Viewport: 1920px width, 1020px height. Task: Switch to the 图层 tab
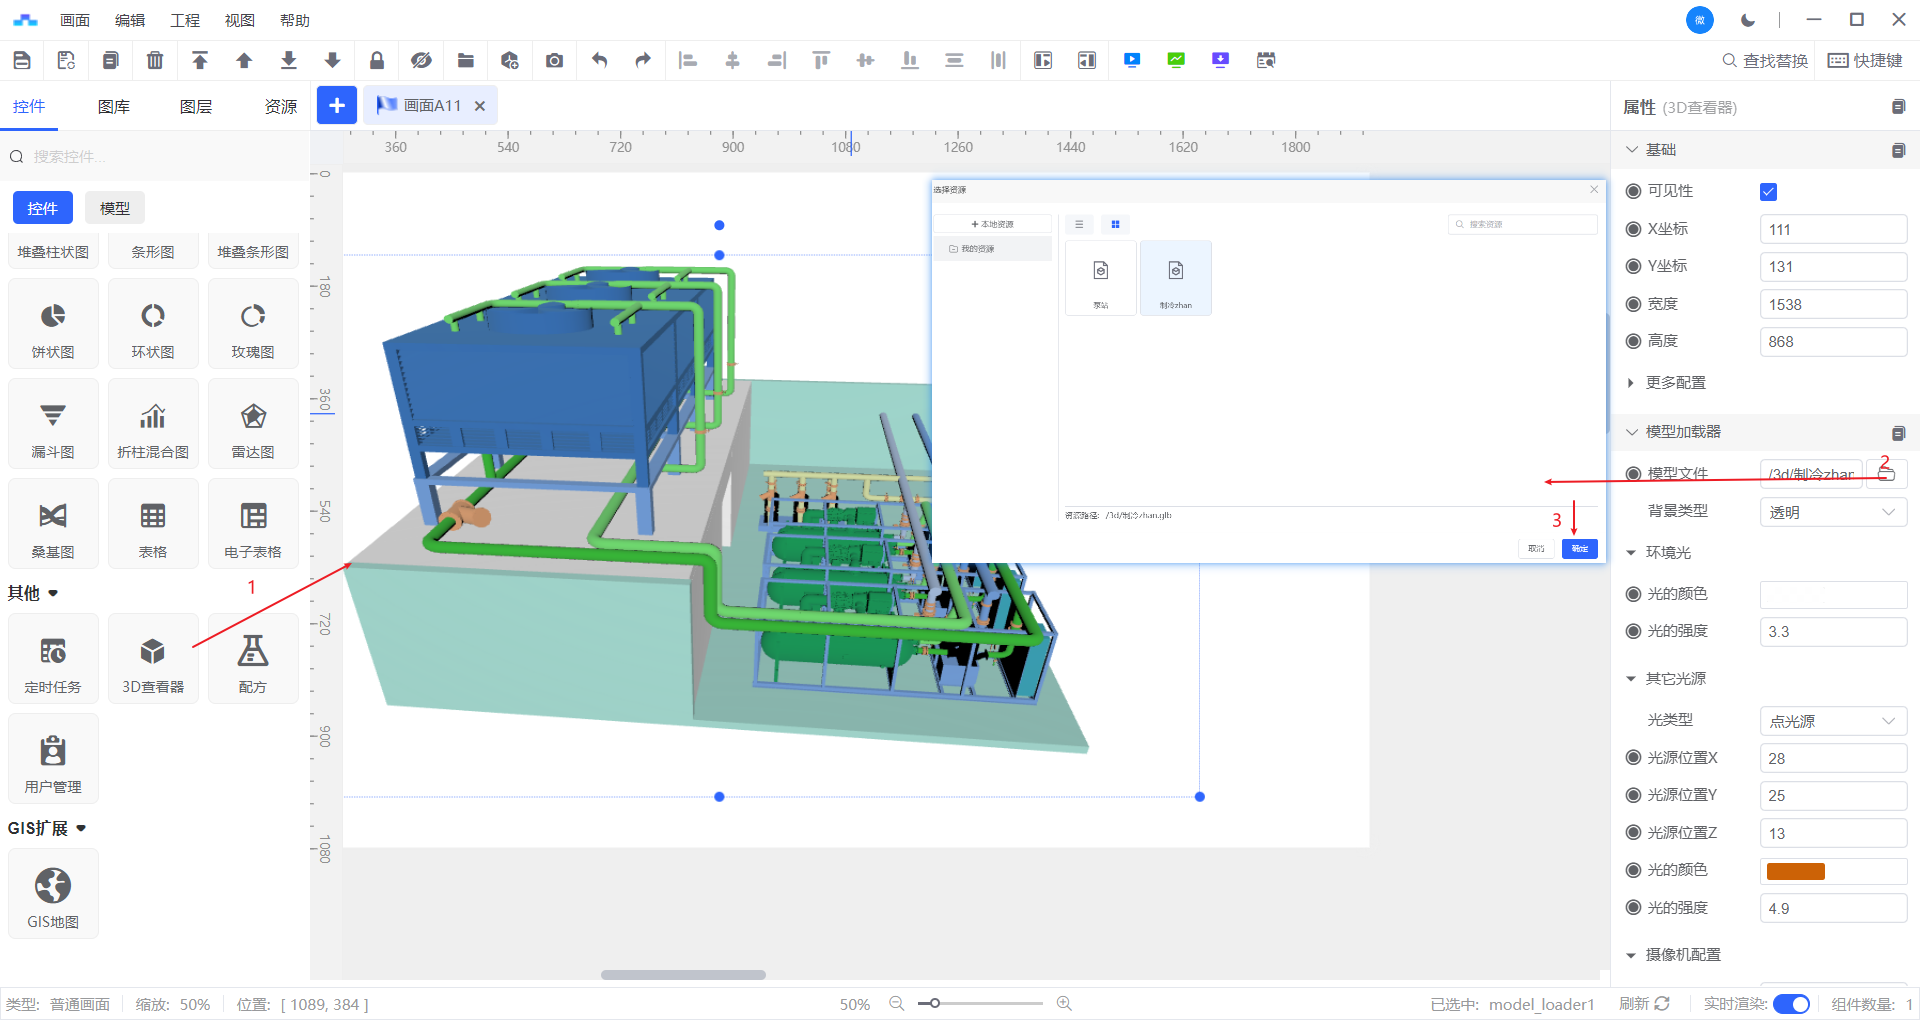196,107
